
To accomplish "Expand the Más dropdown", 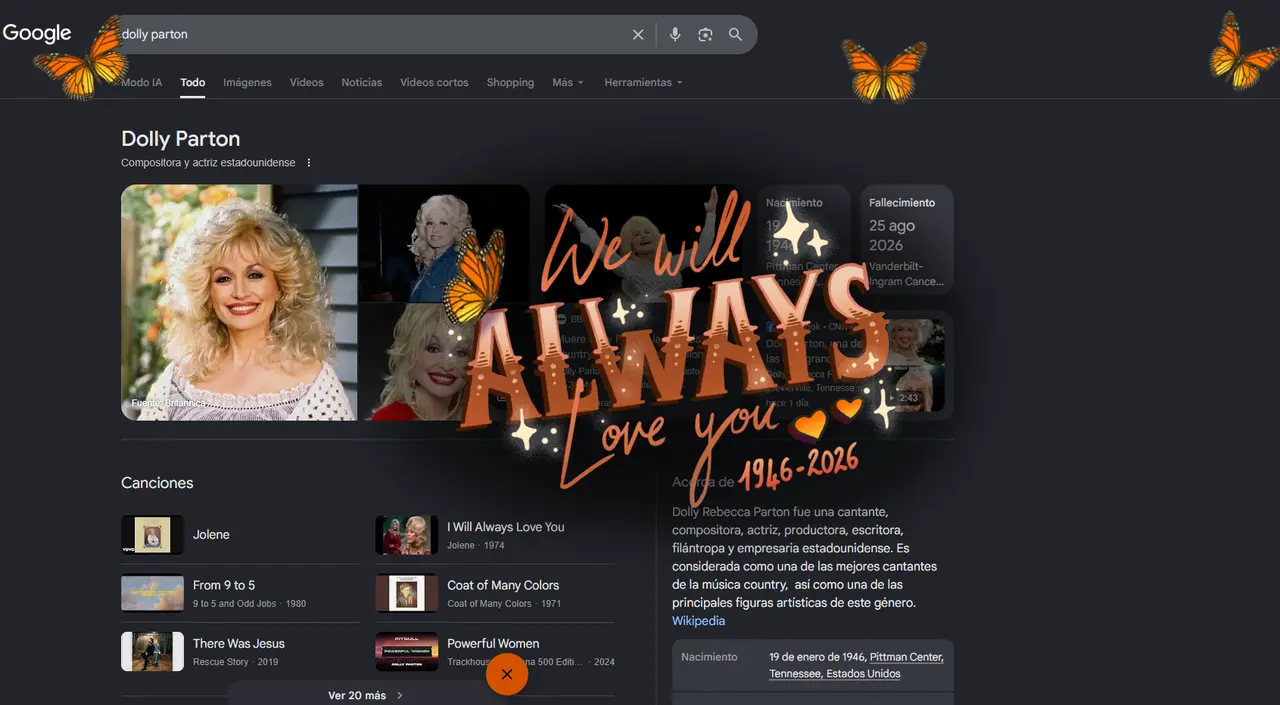I will coord(568,82).
